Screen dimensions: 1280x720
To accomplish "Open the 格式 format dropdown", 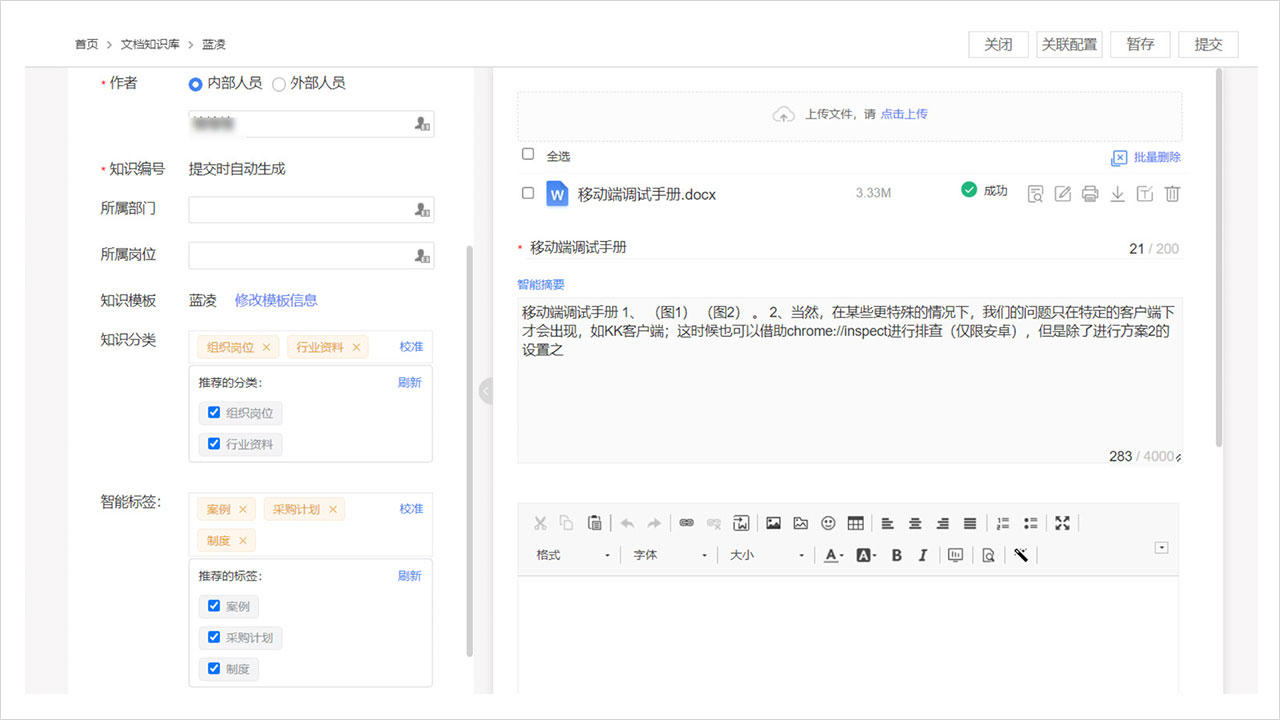I will pos(572,555).
